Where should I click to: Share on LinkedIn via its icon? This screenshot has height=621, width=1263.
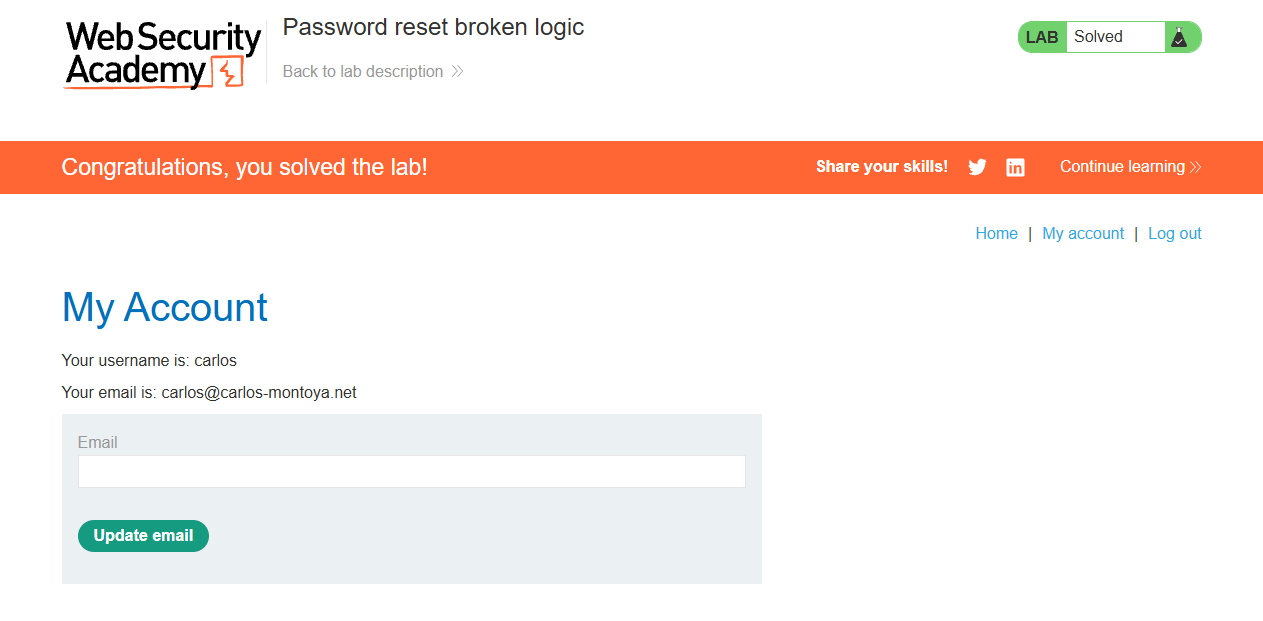[1015, 167]
